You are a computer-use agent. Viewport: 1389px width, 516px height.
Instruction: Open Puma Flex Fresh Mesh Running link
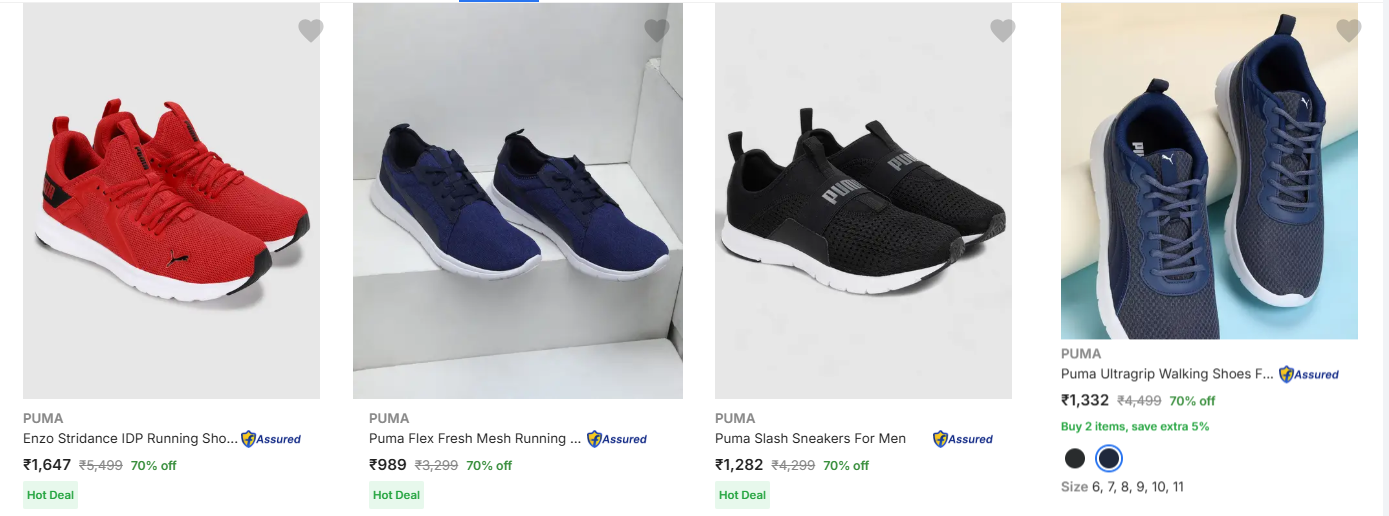point(475,439)
